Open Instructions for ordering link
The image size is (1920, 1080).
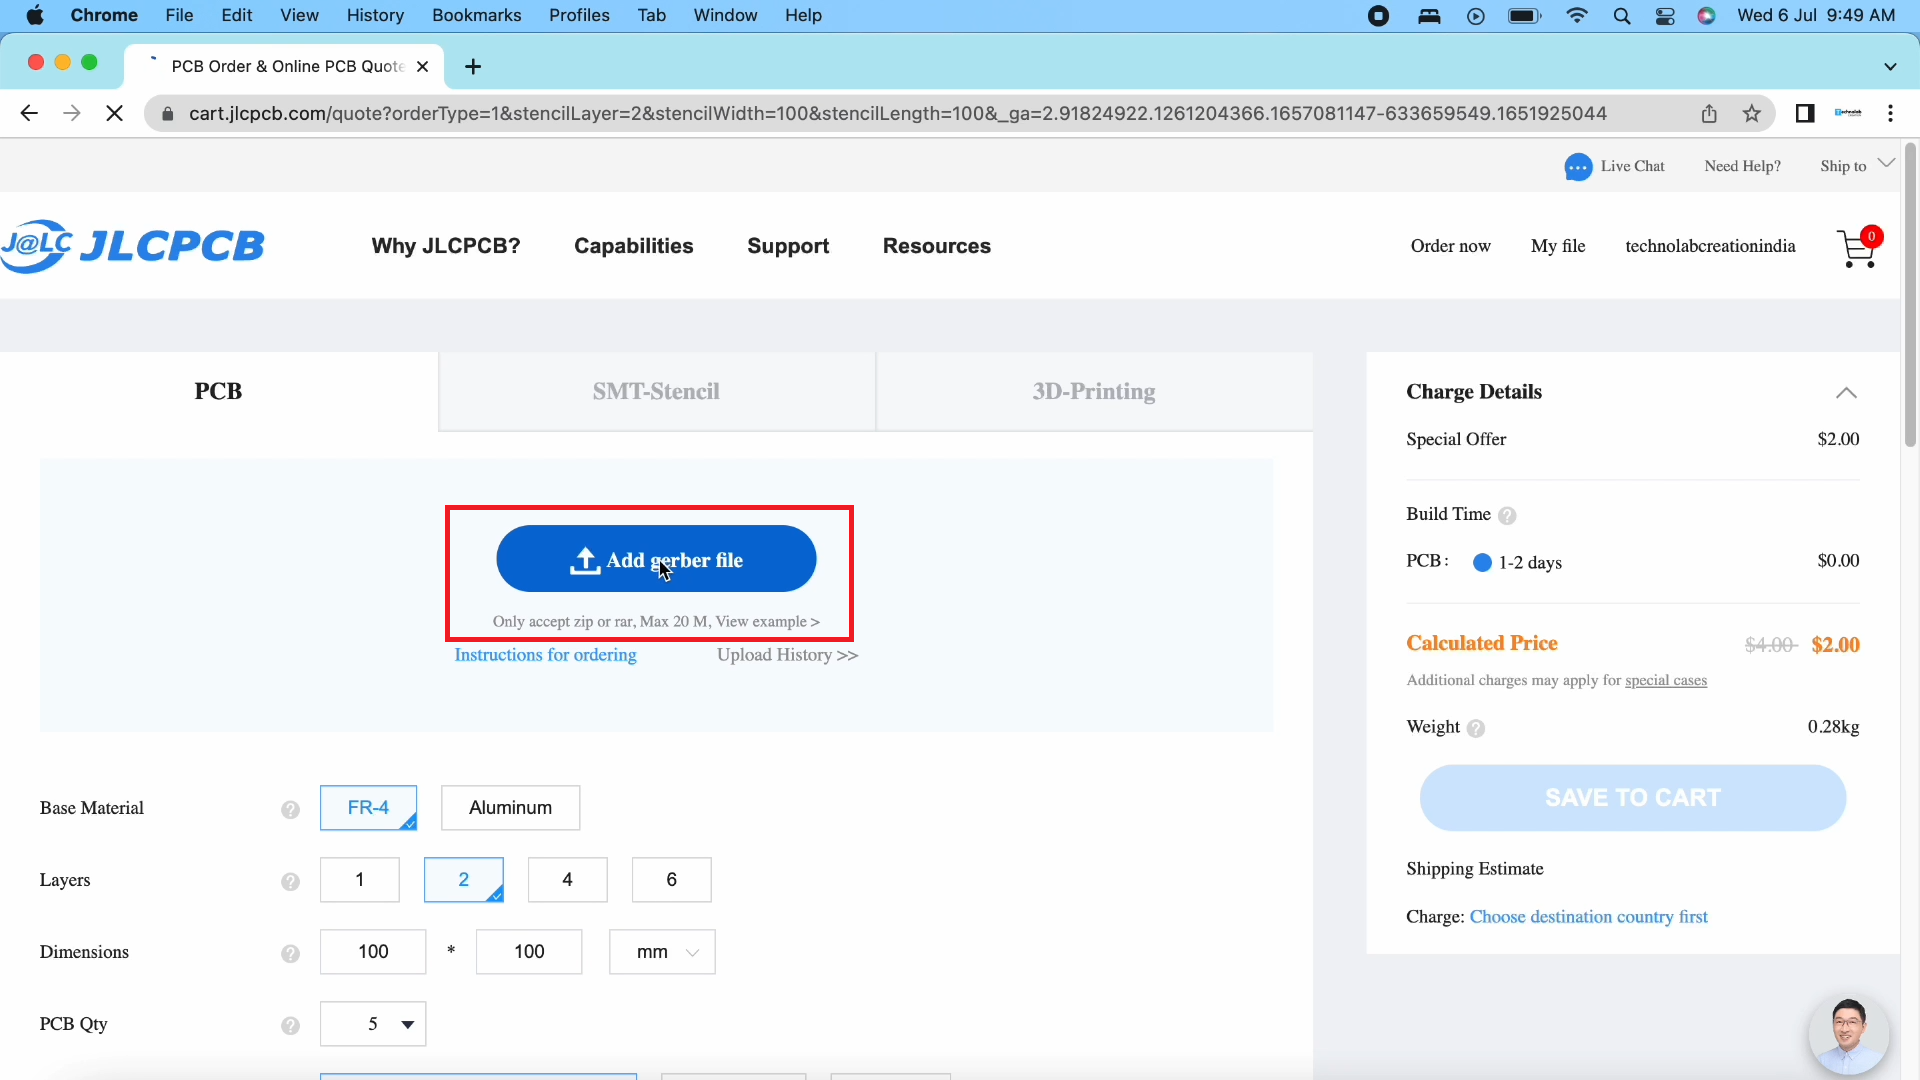pyautogui.click(x=545, y=655)
